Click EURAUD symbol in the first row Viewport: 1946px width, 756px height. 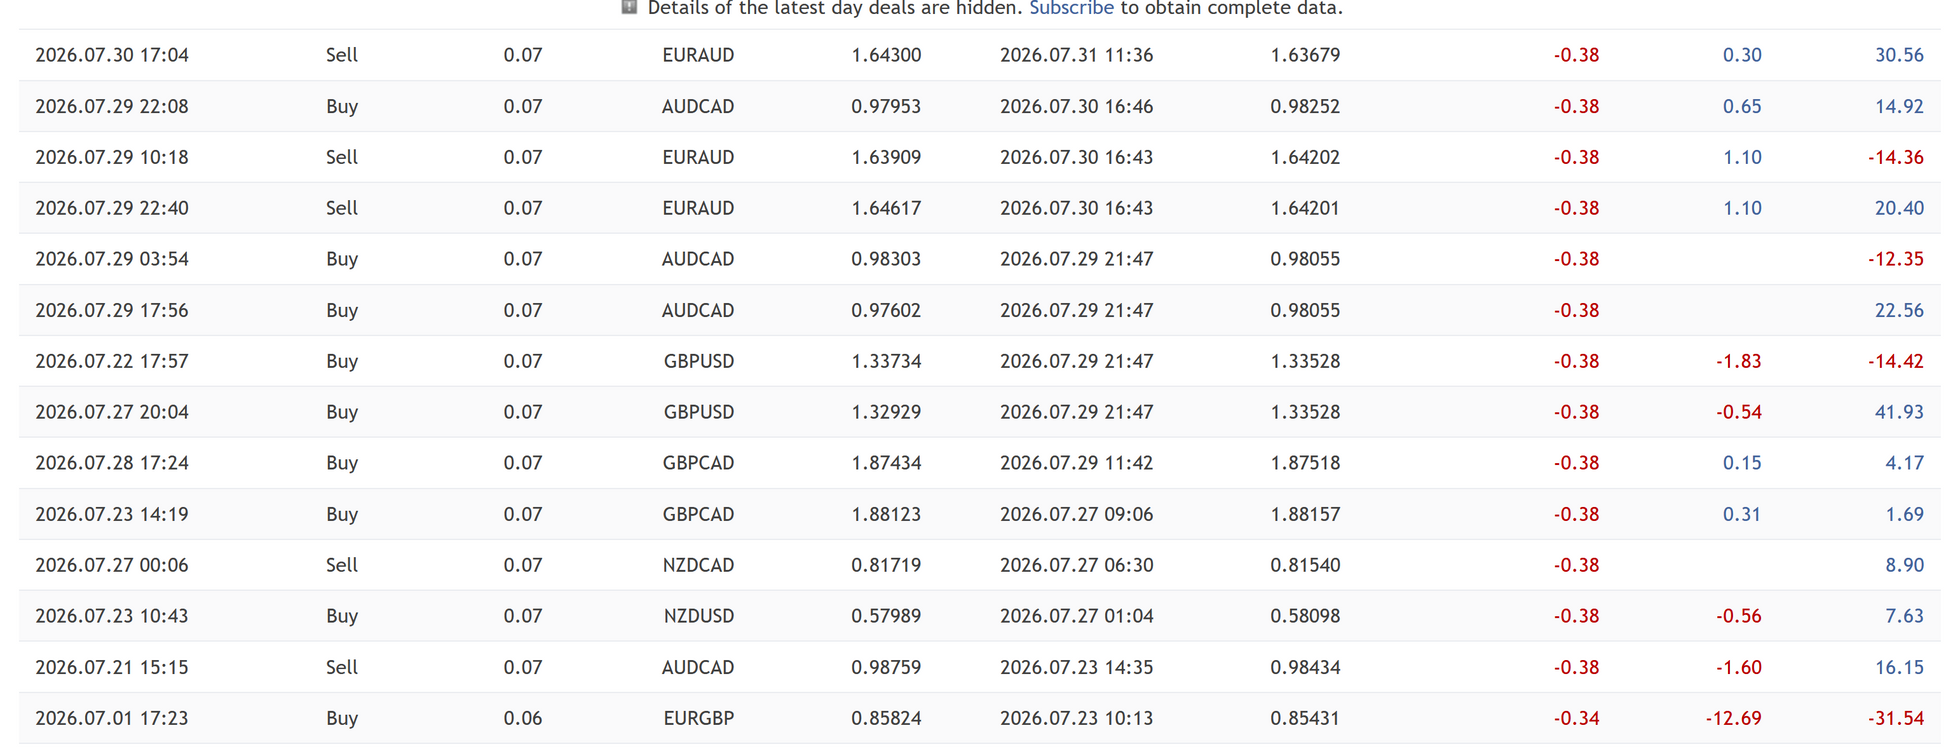pos(698,55)
